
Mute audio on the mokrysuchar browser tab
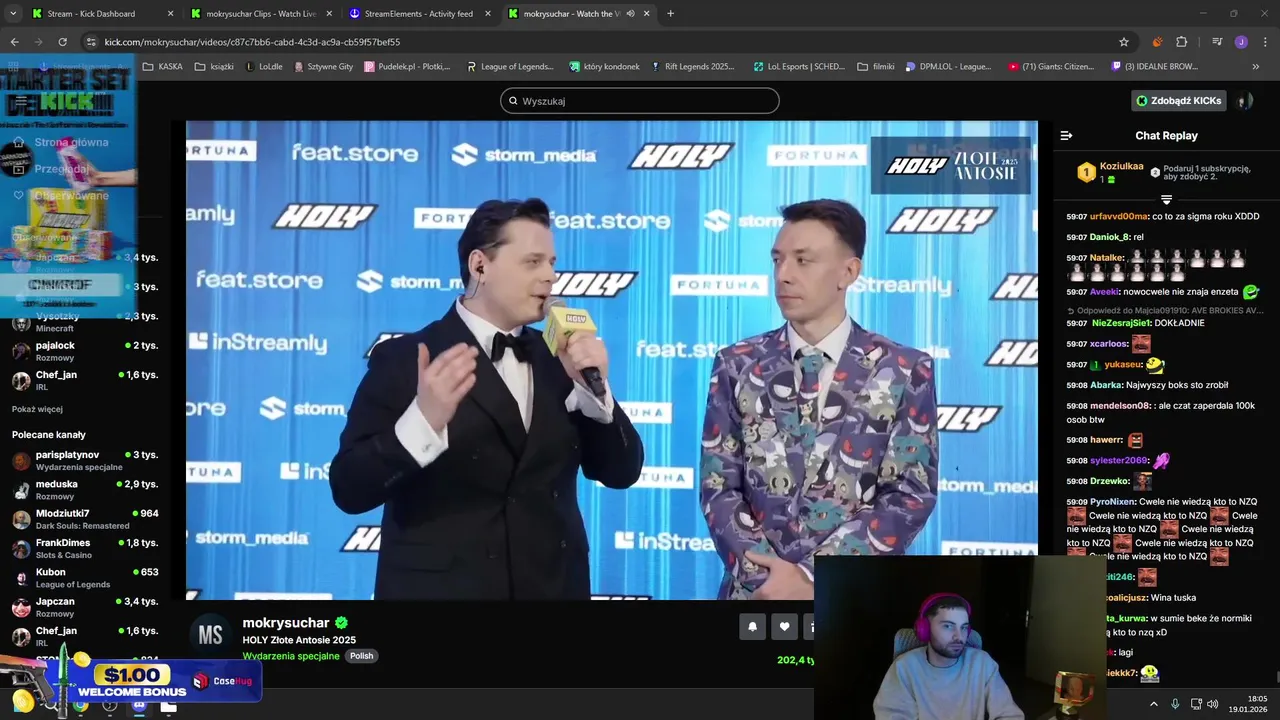click(x=630, y=14)
